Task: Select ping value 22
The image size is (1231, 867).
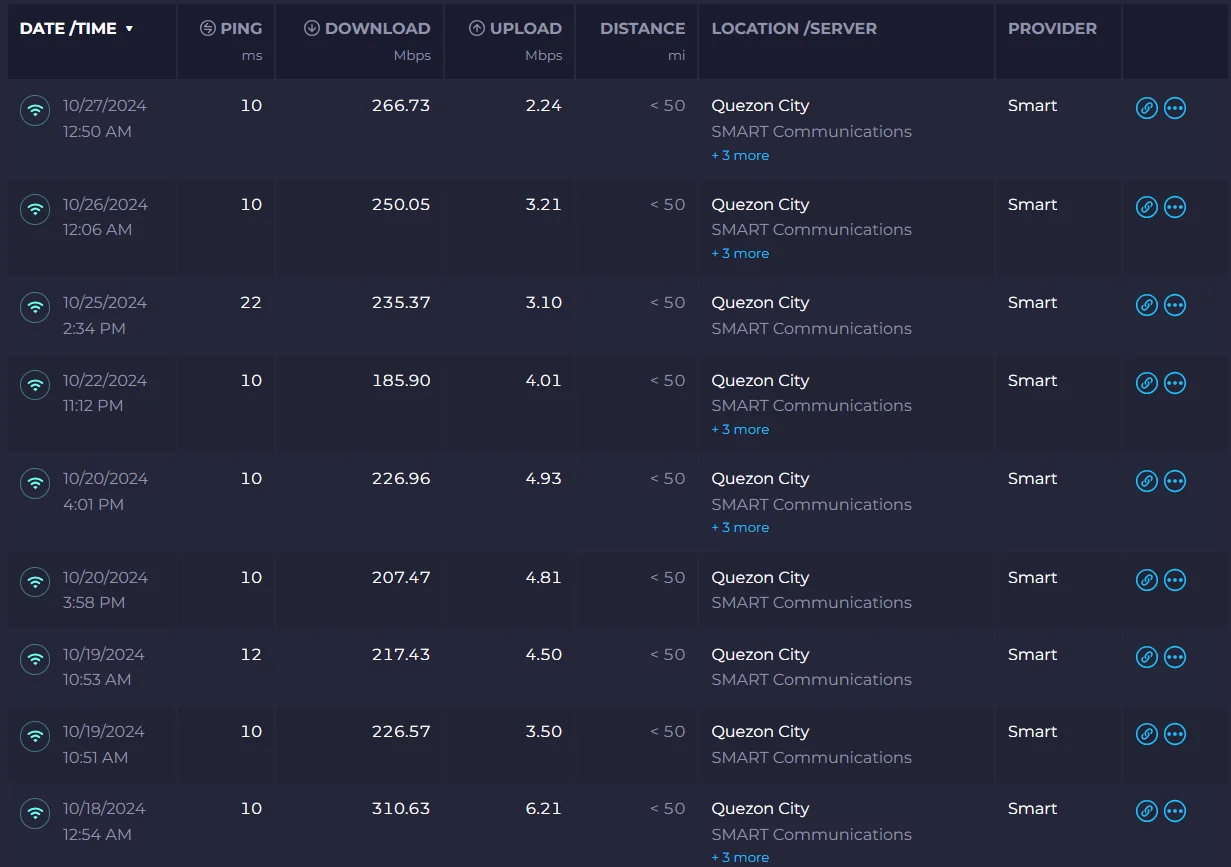Action: click(x=251, y=303)
